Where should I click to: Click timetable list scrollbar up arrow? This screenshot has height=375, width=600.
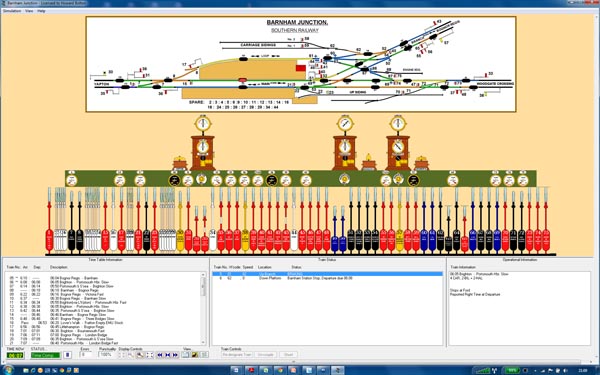(203, 275)
